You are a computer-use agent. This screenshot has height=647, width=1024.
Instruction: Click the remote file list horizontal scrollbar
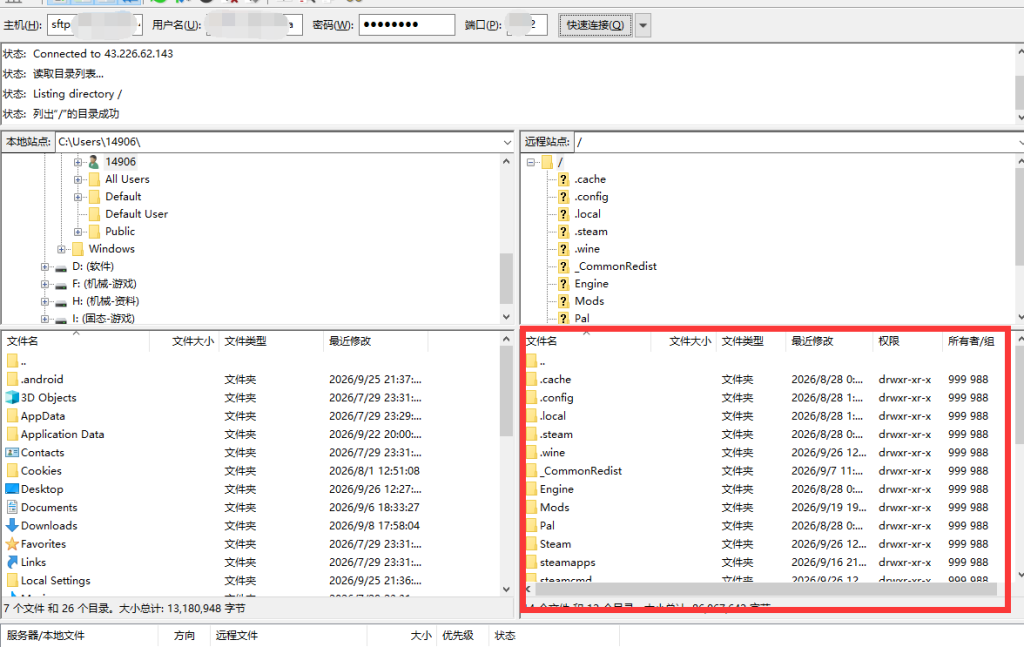pyautogui.click(x=766, y=589)
